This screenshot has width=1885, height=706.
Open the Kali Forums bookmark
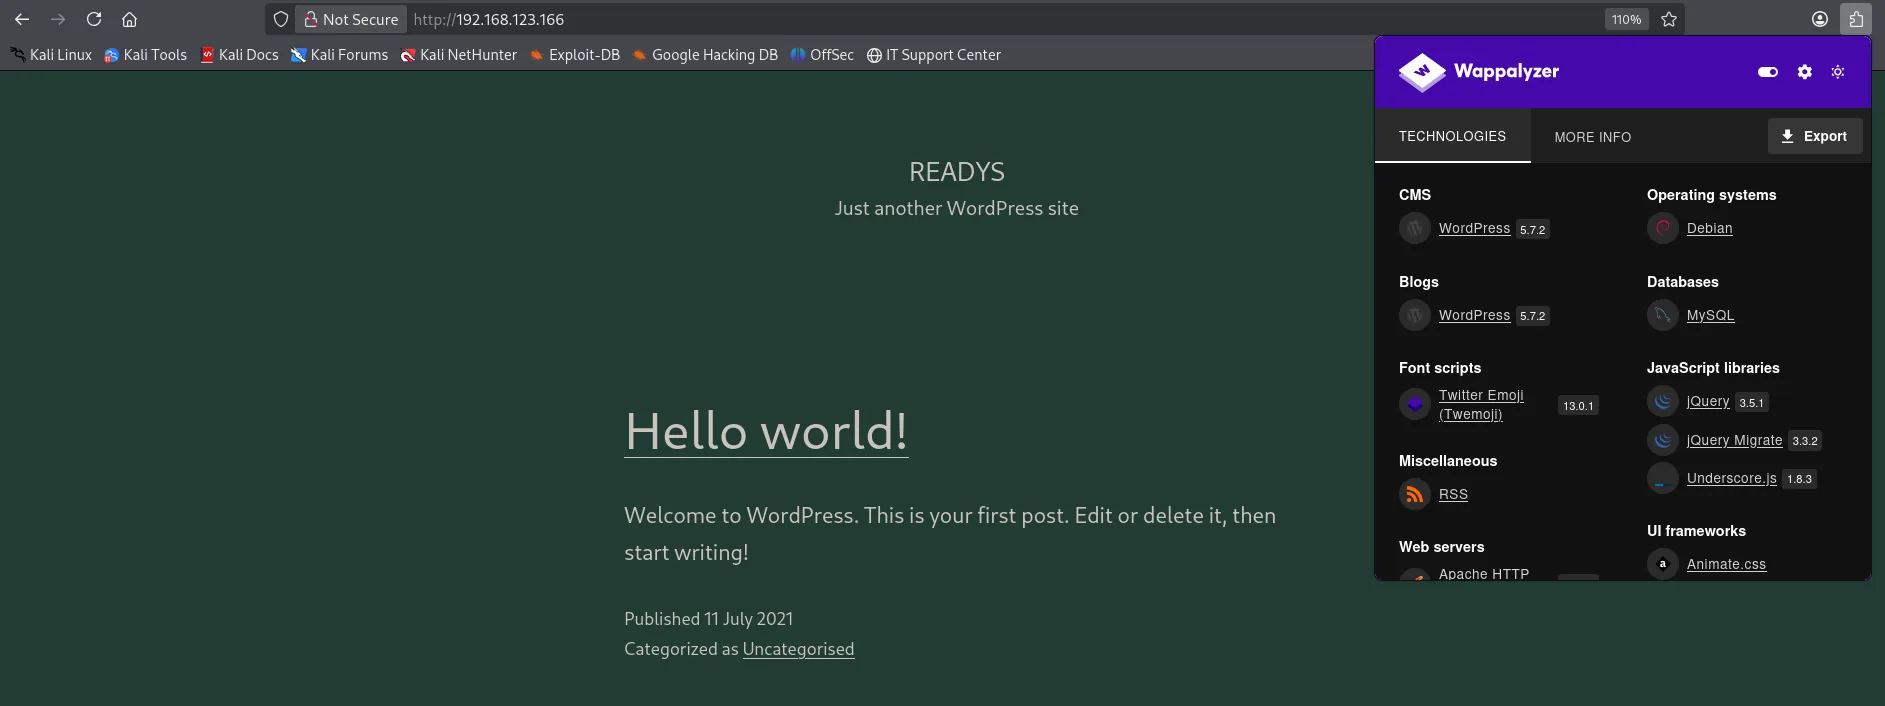(x=340, y=55)
